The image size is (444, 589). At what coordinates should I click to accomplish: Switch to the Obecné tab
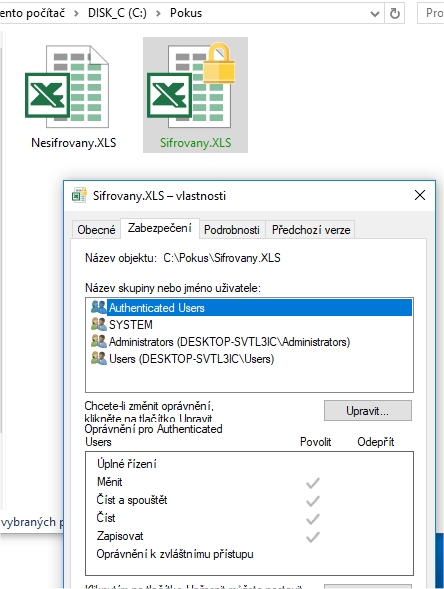(96, 230)
